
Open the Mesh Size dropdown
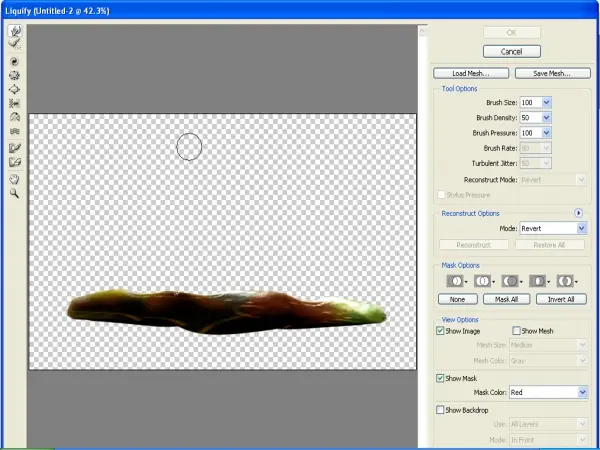(x=548, y=345)
